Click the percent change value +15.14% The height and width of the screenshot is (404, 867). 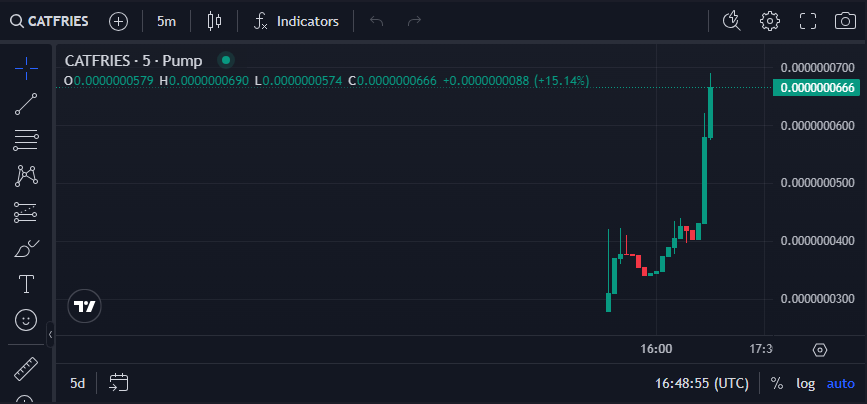(561, 81)
